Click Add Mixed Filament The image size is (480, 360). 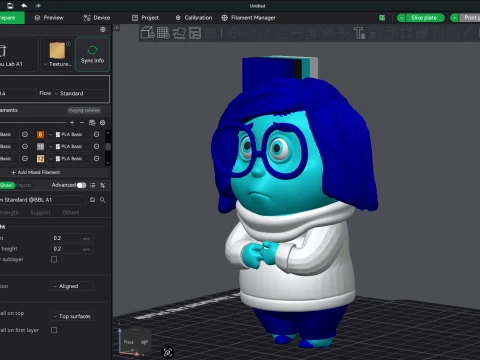pyautogui.click(x=36, y=172)
